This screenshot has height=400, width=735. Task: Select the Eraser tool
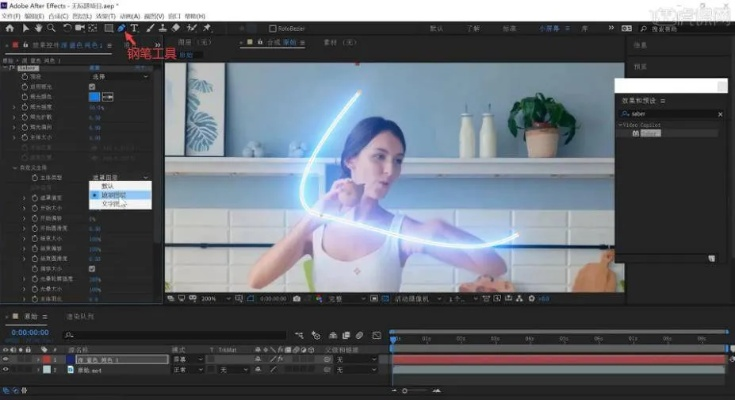point(176,28)
